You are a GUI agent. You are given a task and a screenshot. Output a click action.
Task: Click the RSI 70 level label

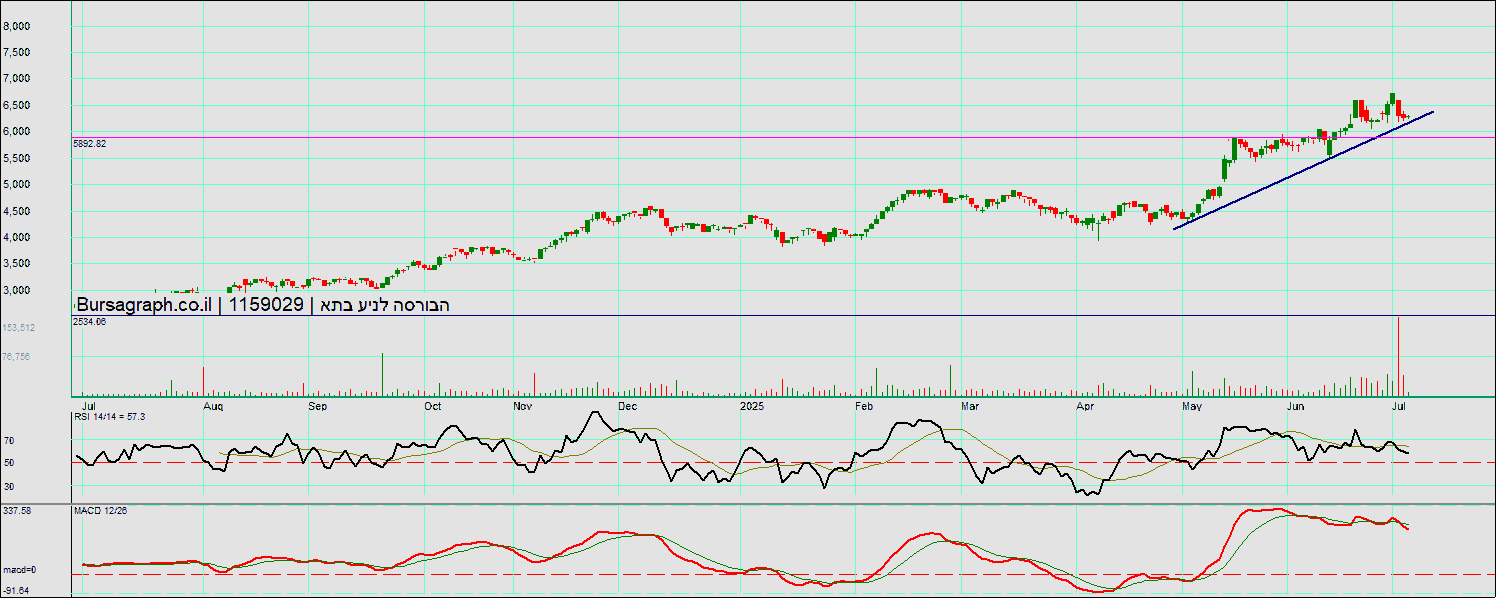click(x=9, y=440)
